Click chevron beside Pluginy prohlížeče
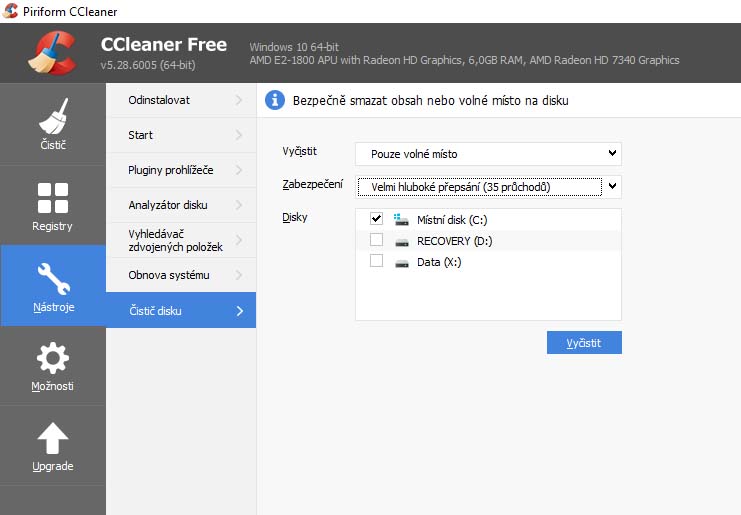Image resolution: width=741 pixels, height=515 pixels. point(239,170)
